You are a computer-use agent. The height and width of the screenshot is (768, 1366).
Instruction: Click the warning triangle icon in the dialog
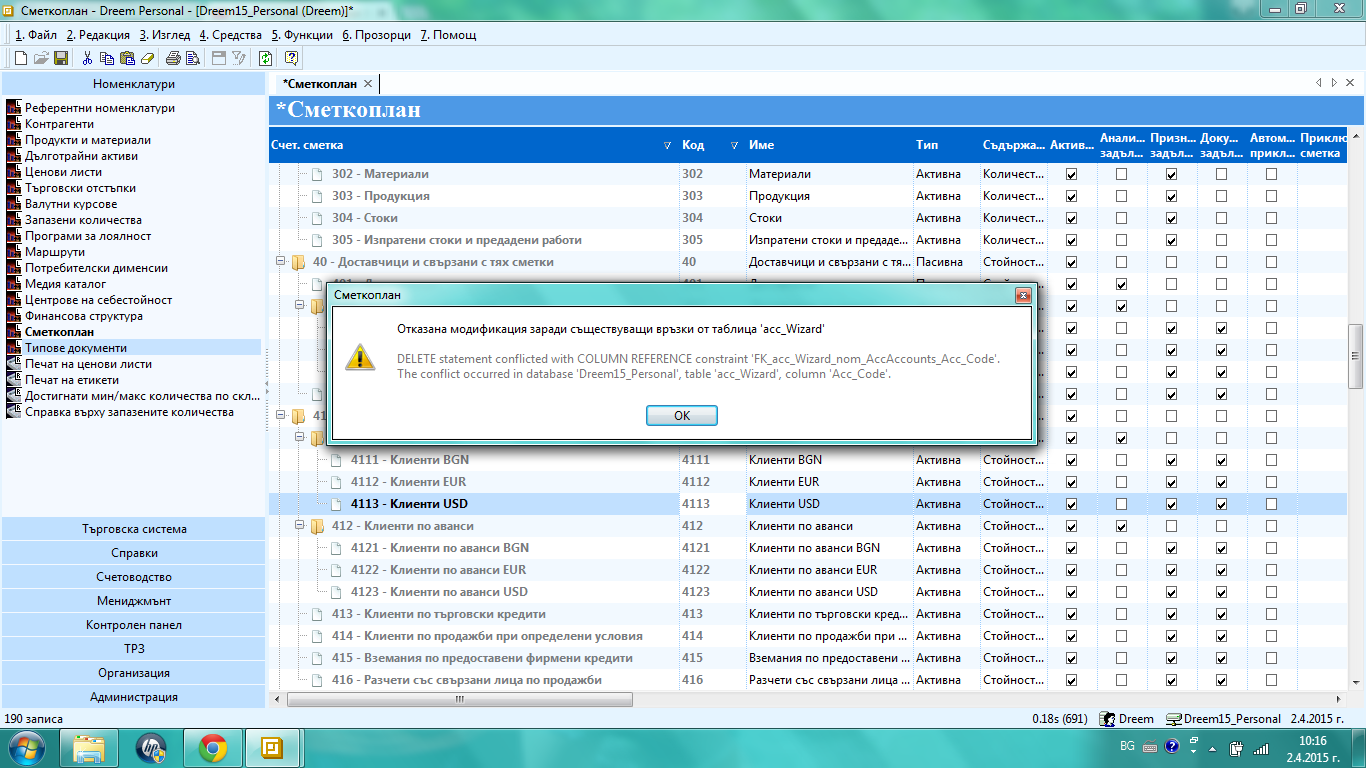(x=358, y=357)
